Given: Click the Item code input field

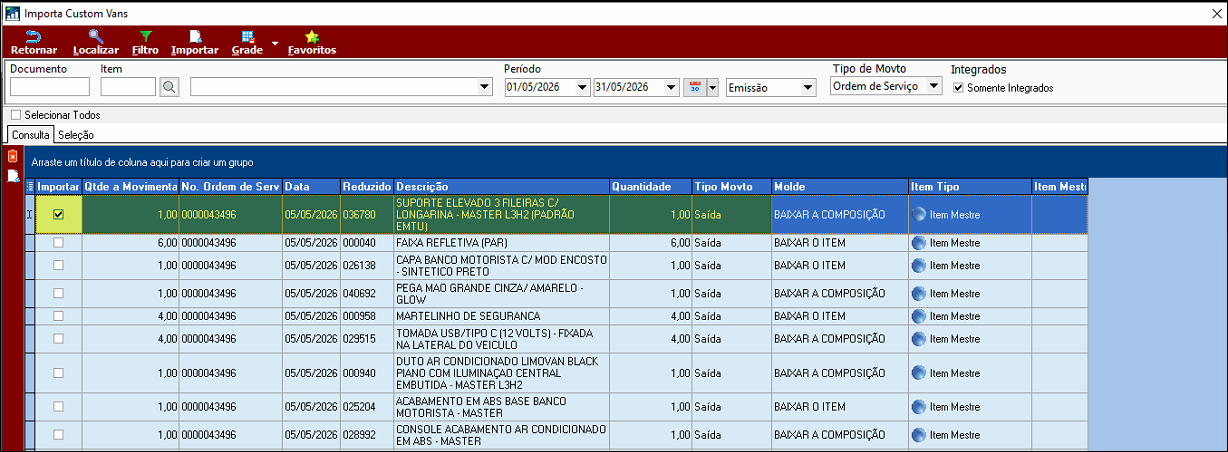Looking at the screenshot, I should 128,87.
